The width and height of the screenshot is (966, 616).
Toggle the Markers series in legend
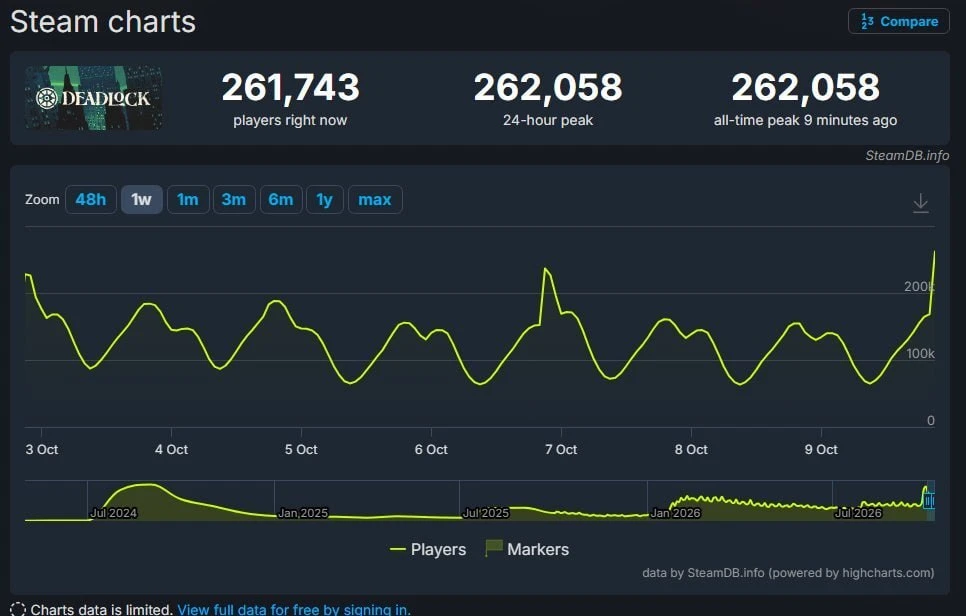[x=527, y=549]
